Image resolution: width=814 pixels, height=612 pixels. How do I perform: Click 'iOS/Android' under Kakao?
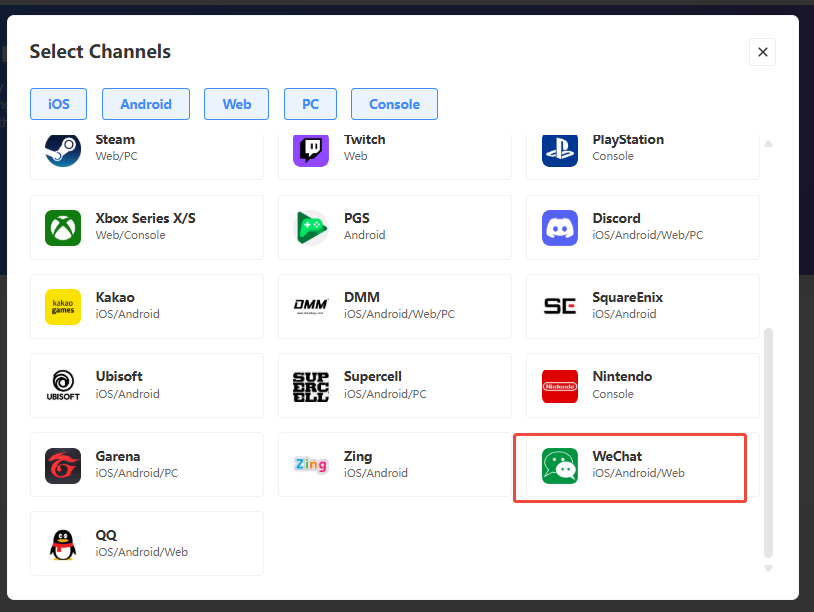coord(127,314)
